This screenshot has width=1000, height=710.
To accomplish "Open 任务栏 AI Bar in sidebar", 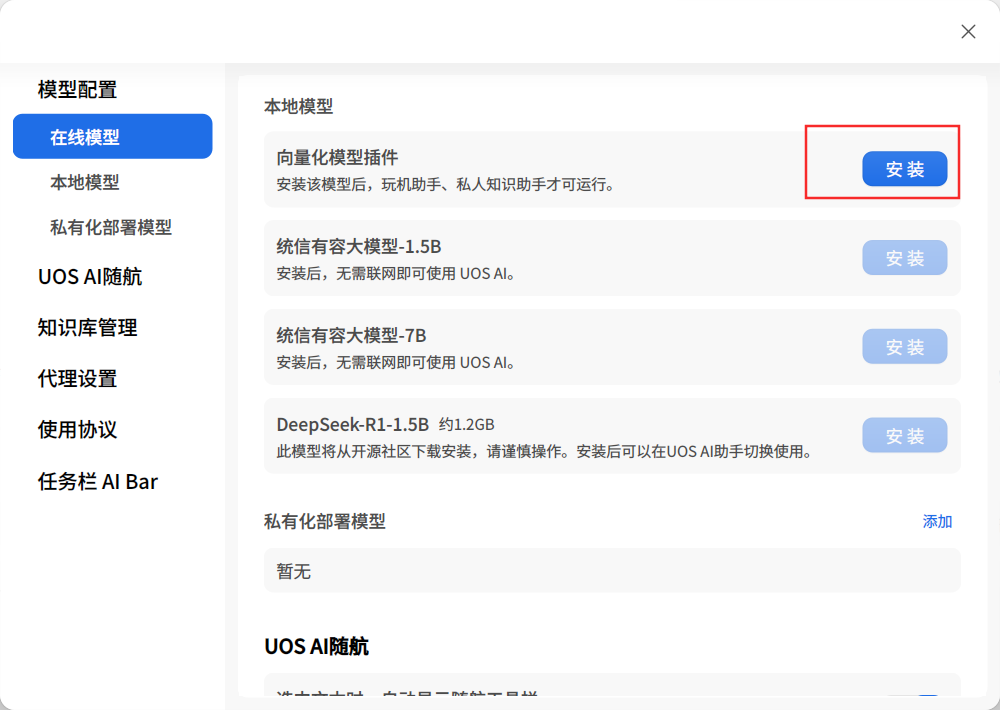I will tap(98, 482).
